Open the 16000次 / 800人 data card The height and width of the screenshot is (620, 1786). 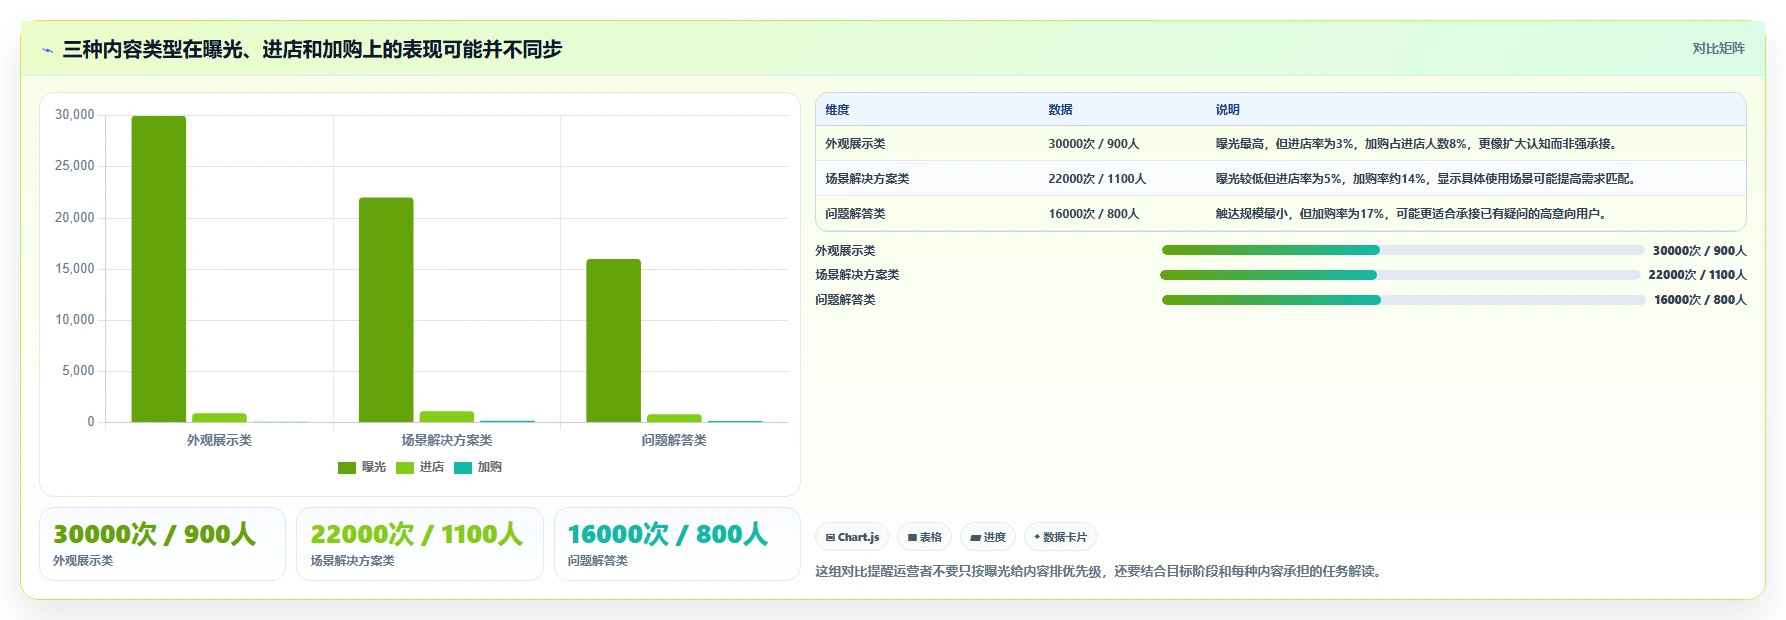(677, 544)
